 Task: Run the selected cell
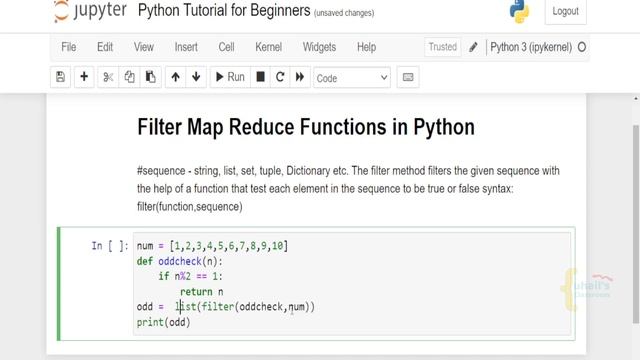(230, 77)
